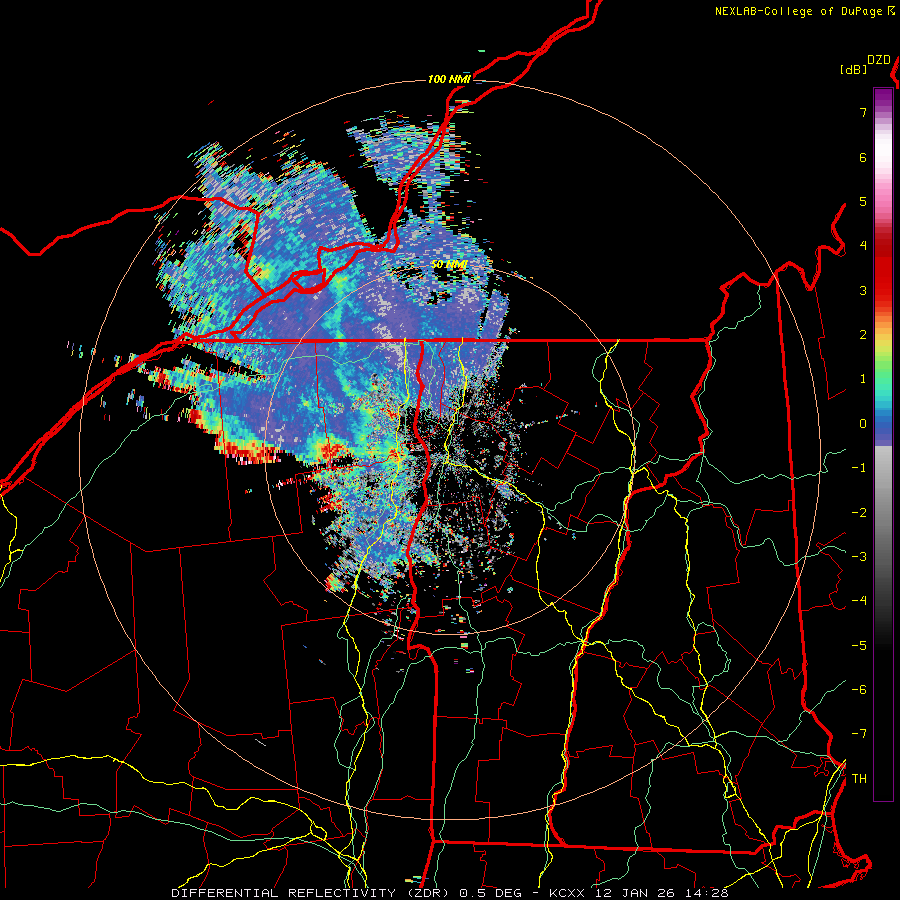The image size is (900, 900).
Task: Click the legend value -4
Action: tap(859, 601)
